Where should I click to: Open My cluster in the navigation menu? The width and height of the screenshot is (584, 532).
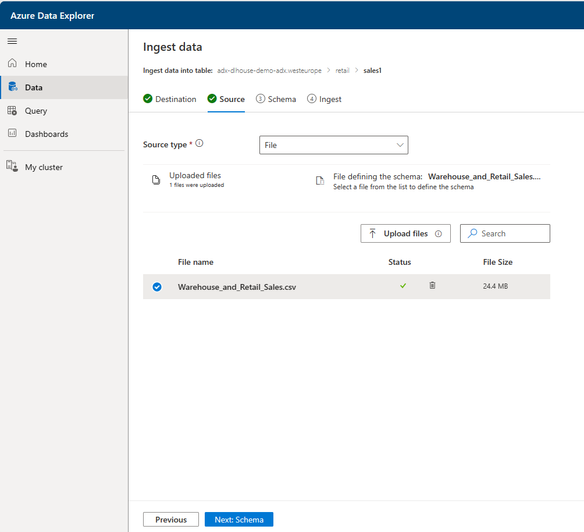coord(64,167)
